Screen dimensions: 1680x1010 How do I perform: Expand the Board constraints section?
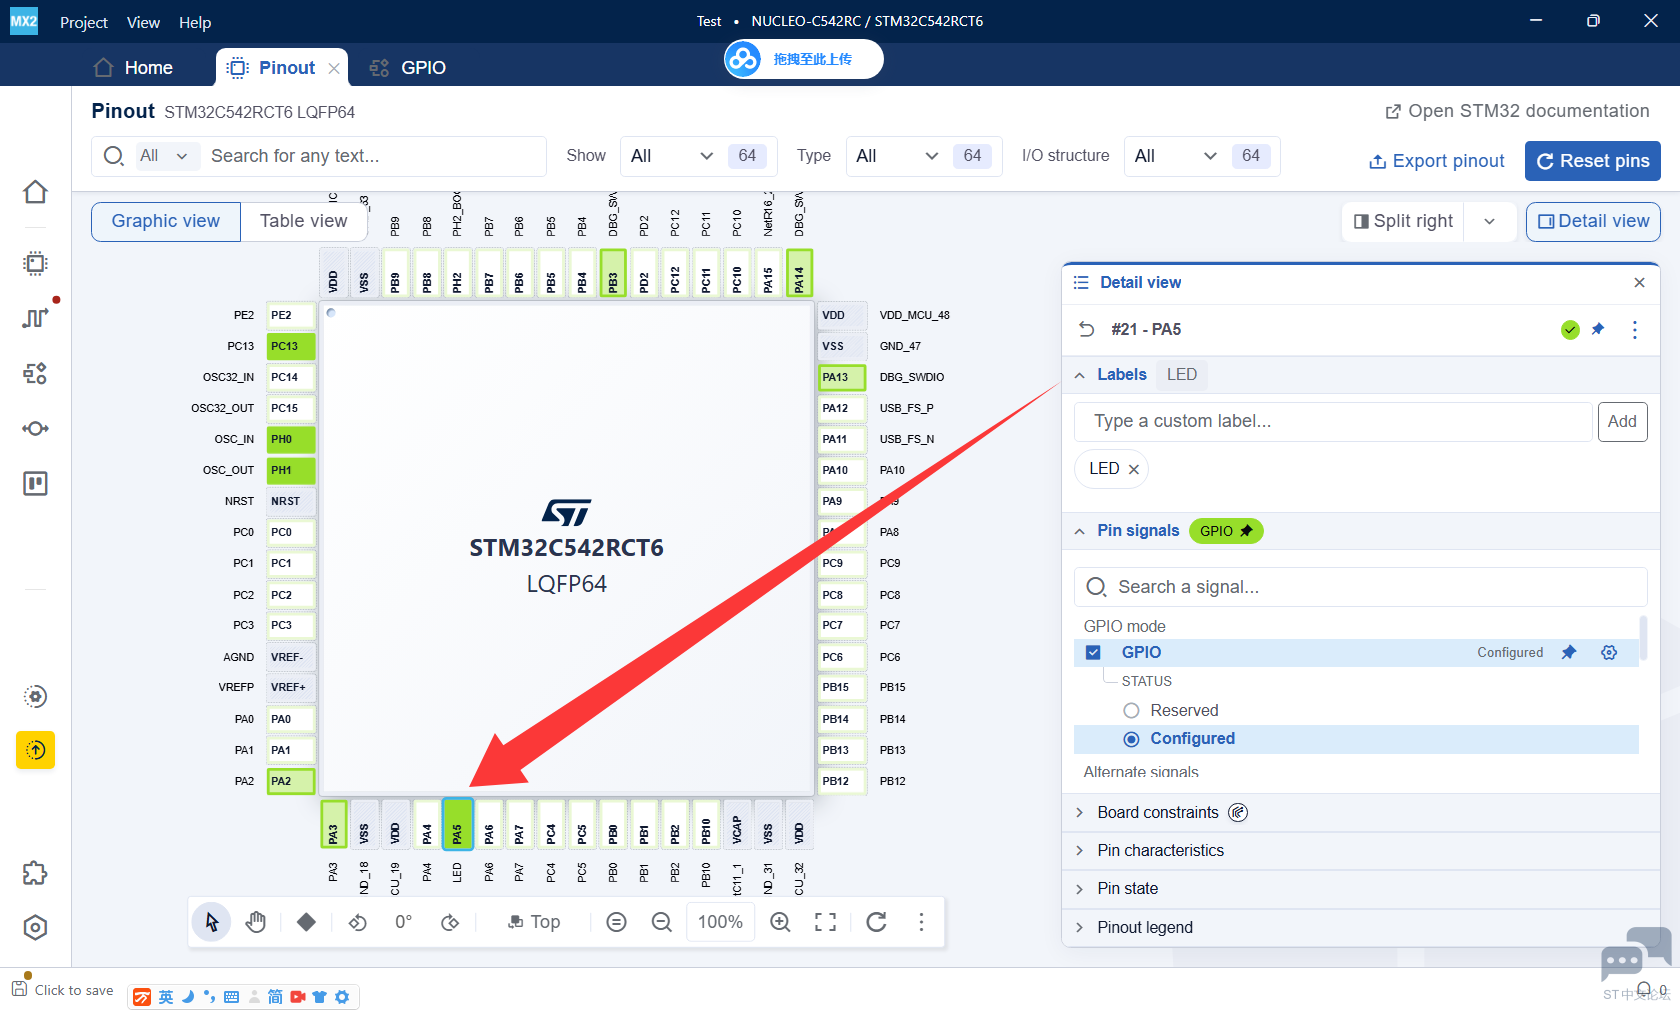click(1080, 812)
